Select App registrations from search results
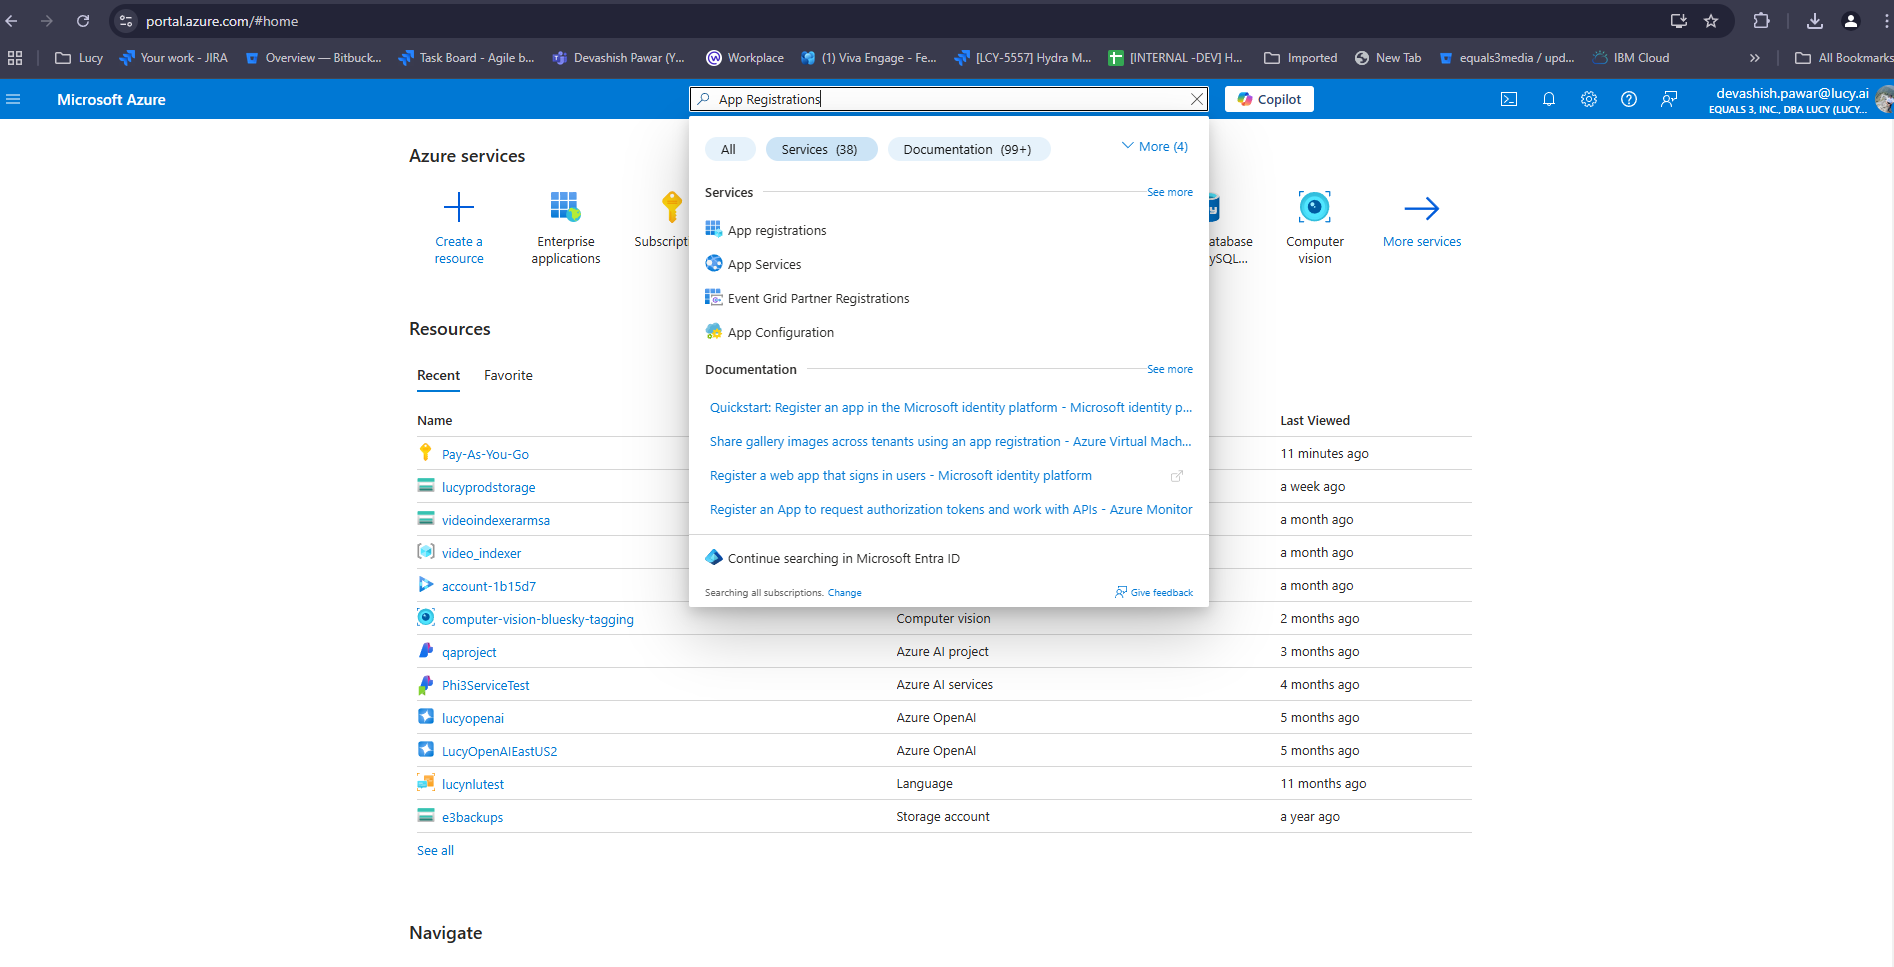The image size is (1894, 967). pyautogui.click(x=777, y=231)
